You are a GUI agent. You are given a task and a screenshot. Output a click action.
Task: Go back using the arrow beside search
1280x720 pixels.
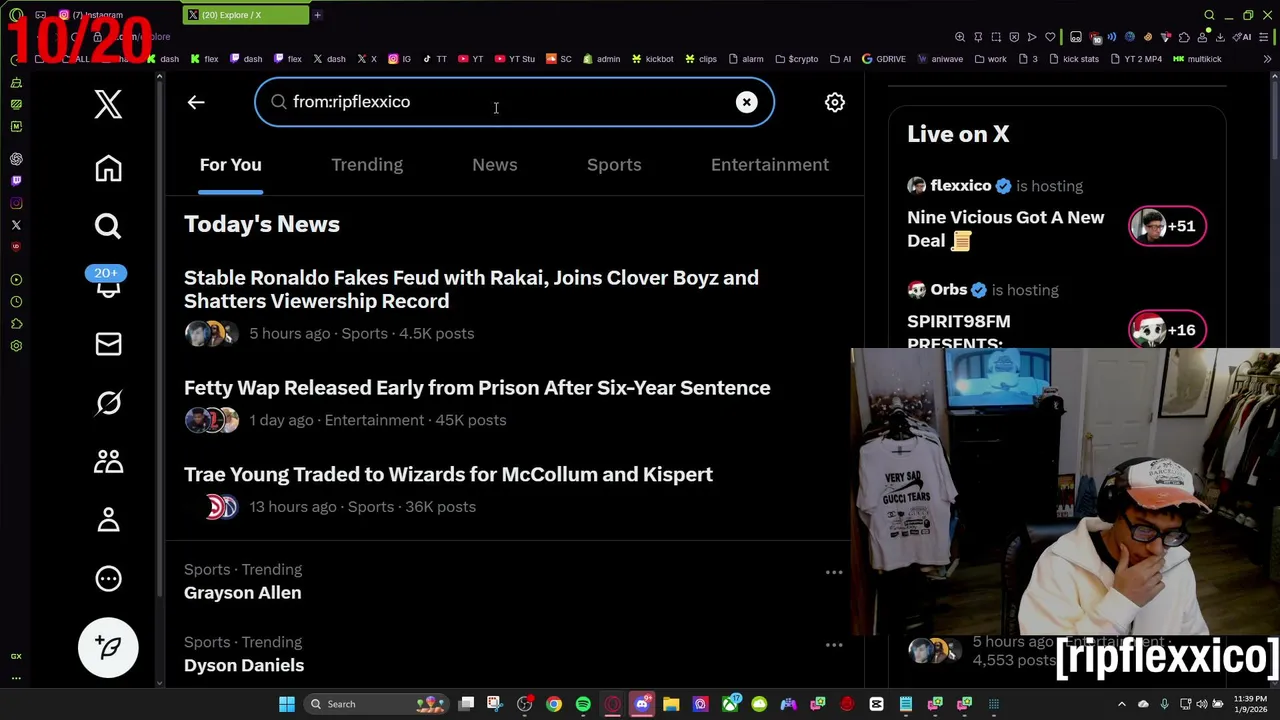pyautogui.click(x=196, y=102)
